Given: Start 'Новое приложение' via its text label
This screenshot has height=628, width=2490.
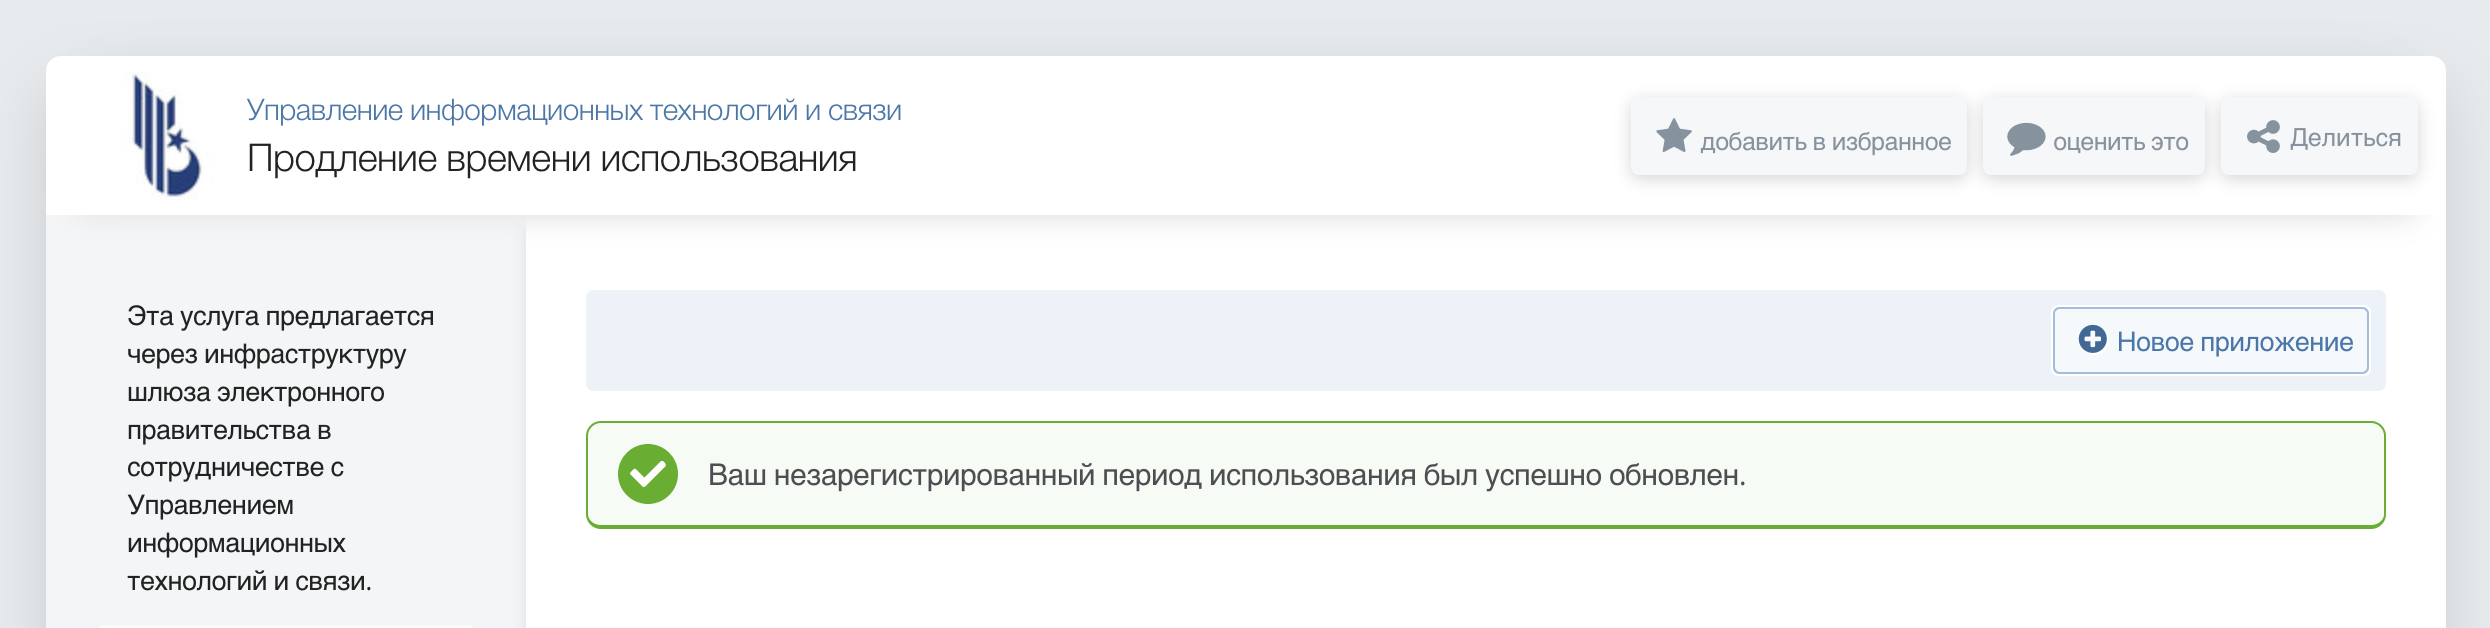Looking at the screenshot, I should (x=2234, y=342).
